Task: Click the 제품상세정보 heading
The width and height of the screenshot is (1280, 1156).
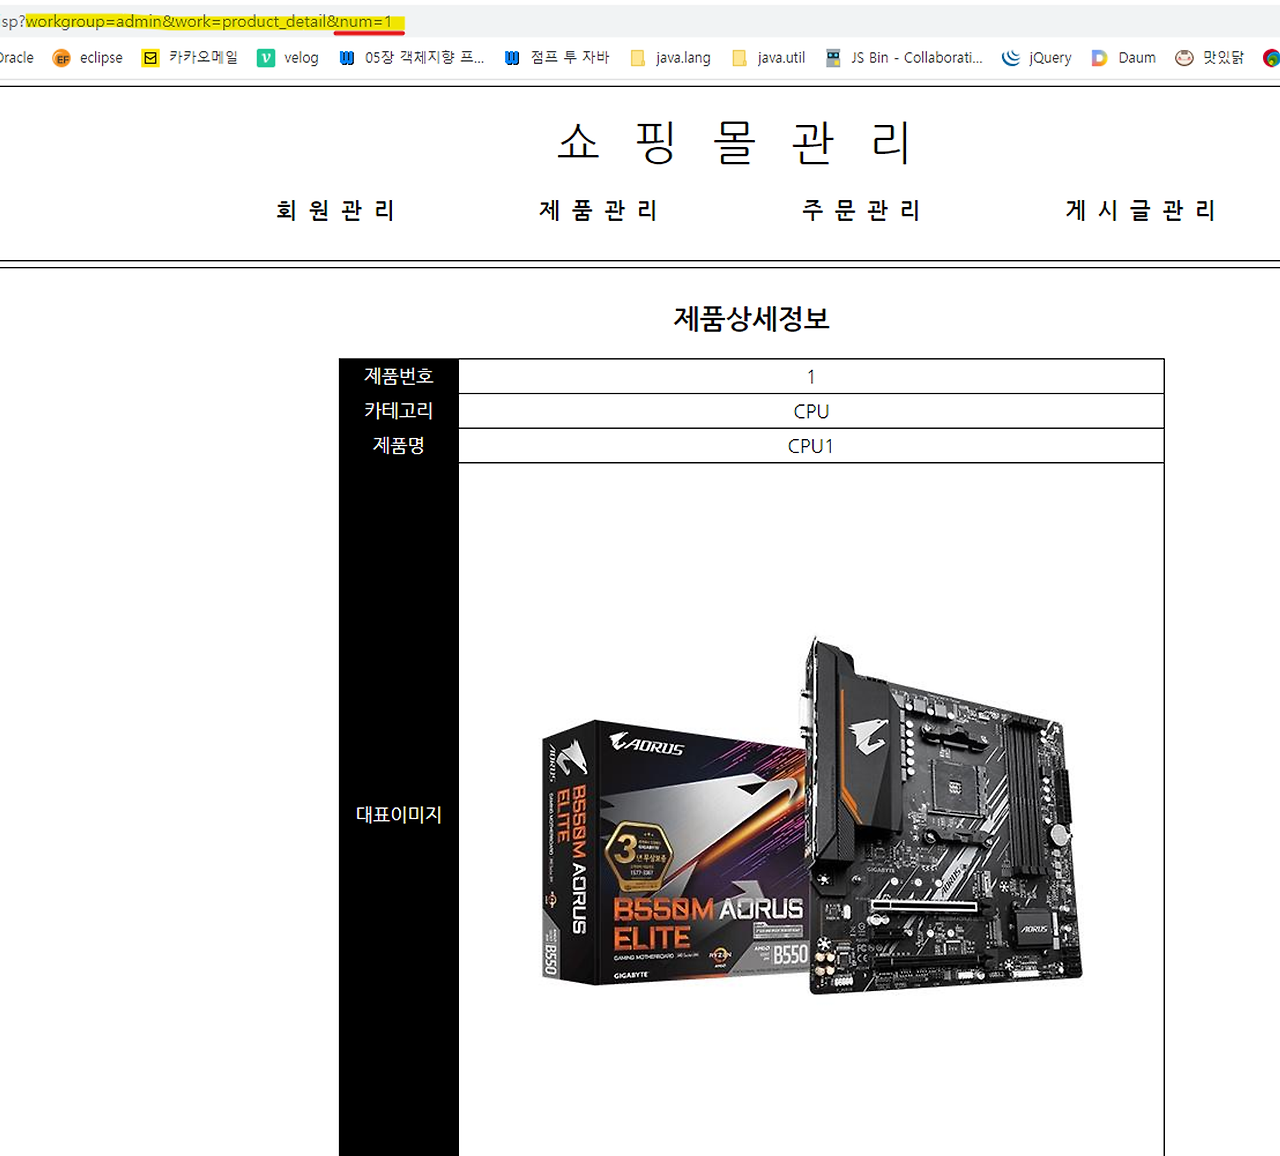Action: pos(751,318)
